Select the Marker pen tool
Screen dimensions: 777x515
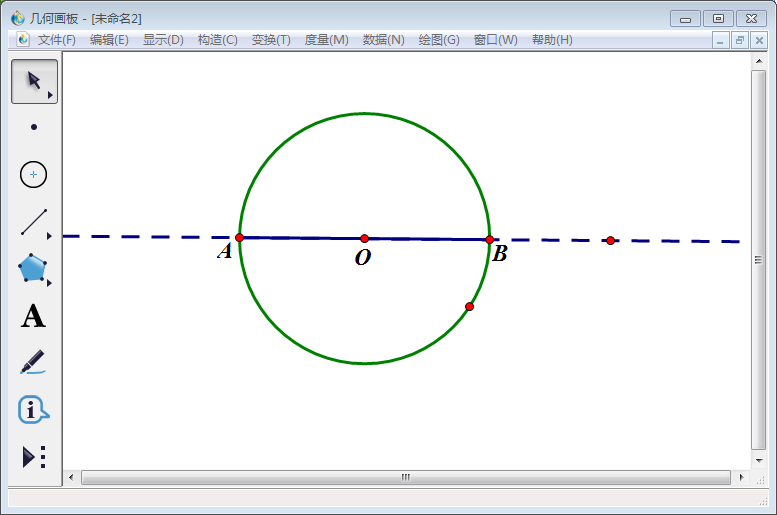34,362
